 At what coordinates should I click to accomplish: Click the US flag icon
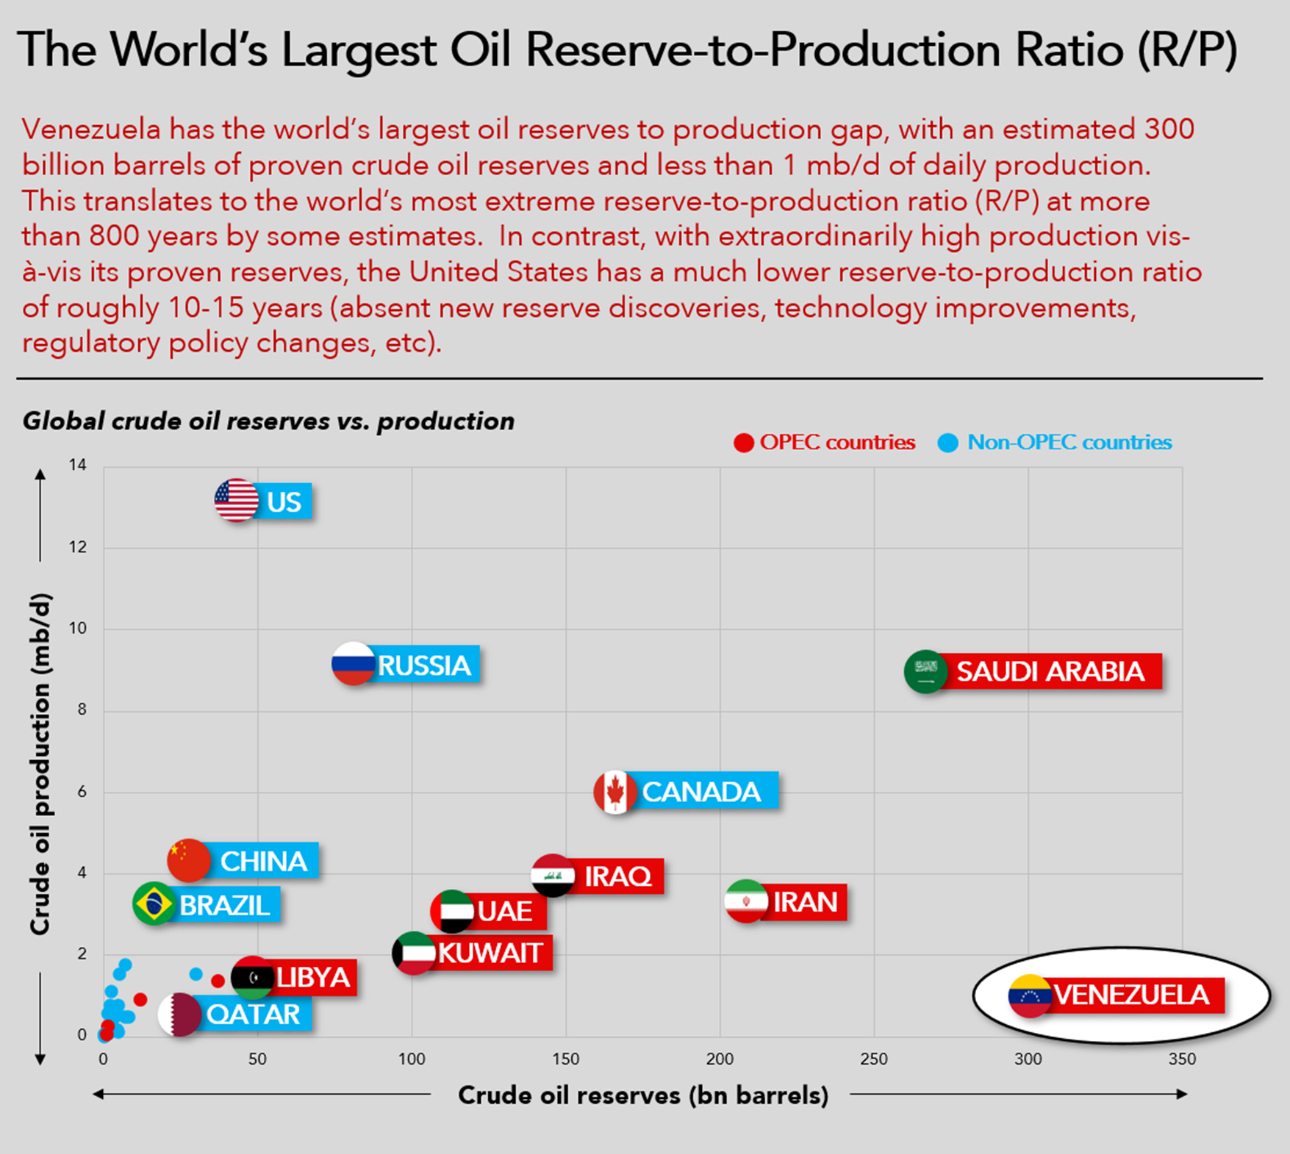[236, 500]
